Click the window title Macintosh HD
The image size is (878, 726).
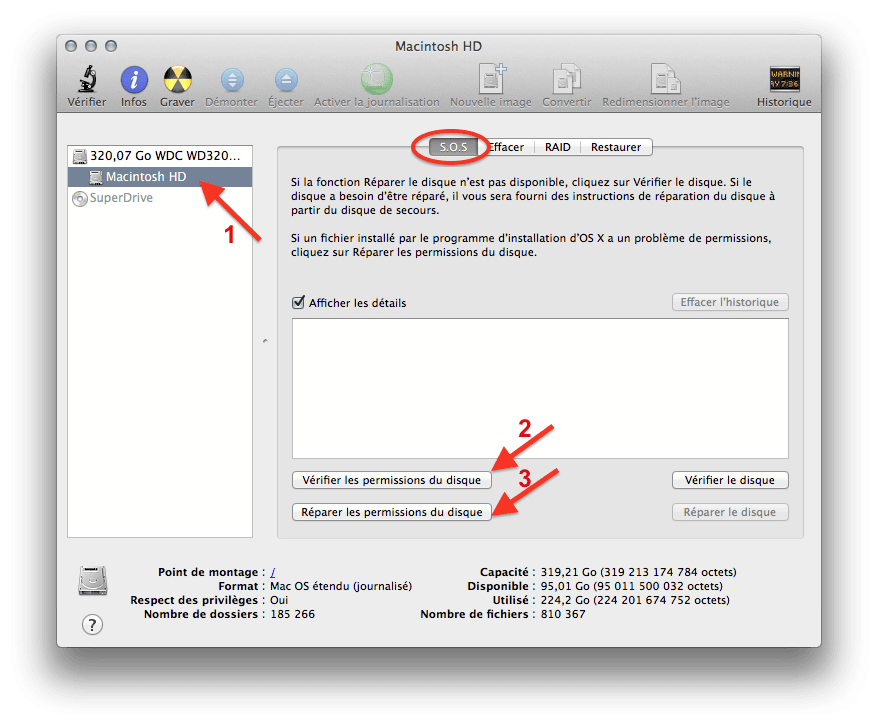point(438,46)
